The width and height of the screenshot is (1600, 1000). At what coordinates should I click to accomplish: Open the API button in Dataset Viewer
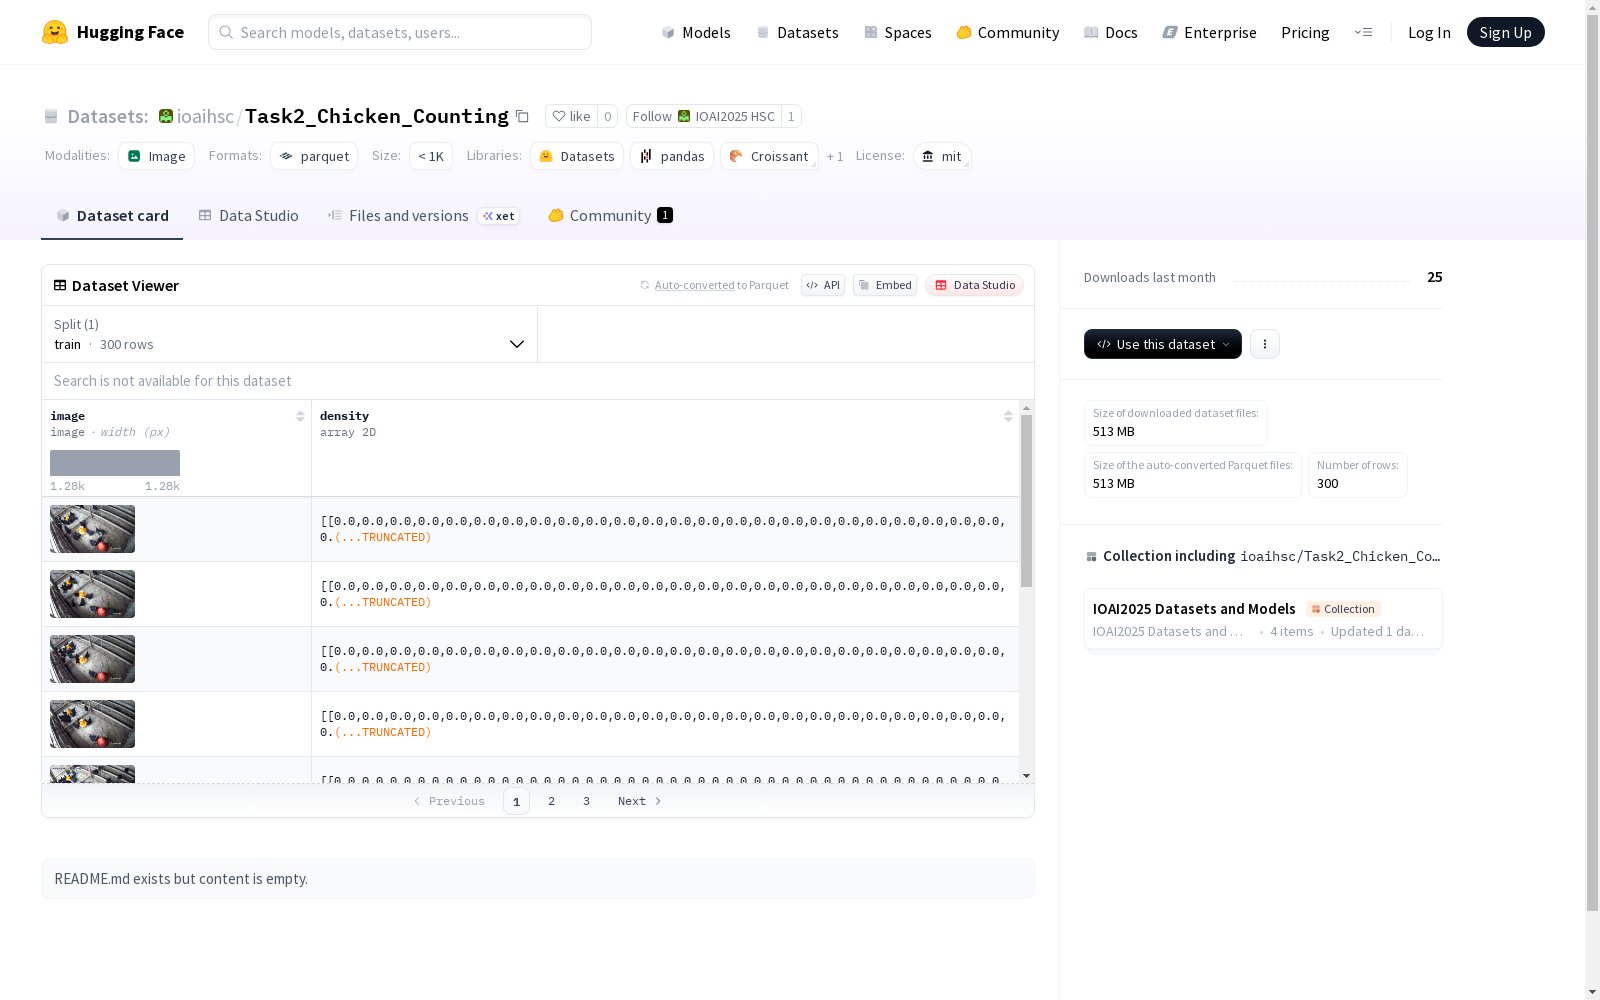(823, 285)
